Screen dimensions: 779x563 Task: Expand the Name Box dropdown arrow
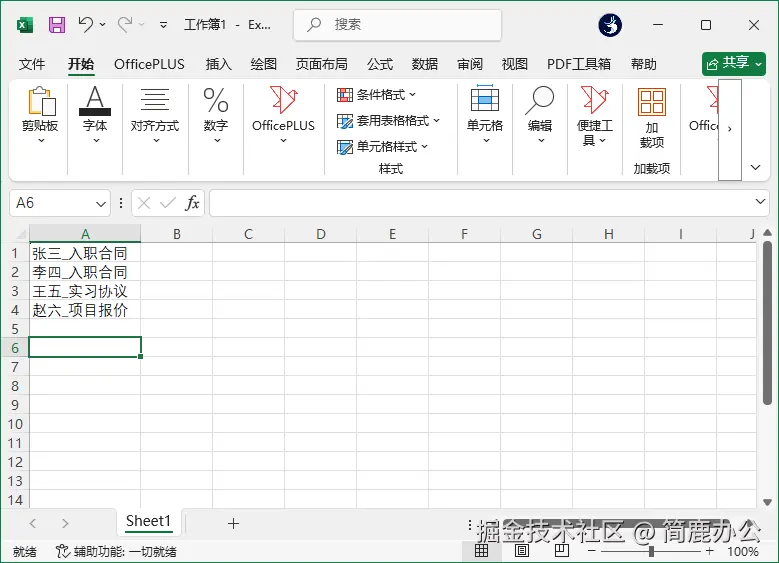pyautogui.click(x=101, y=204)
